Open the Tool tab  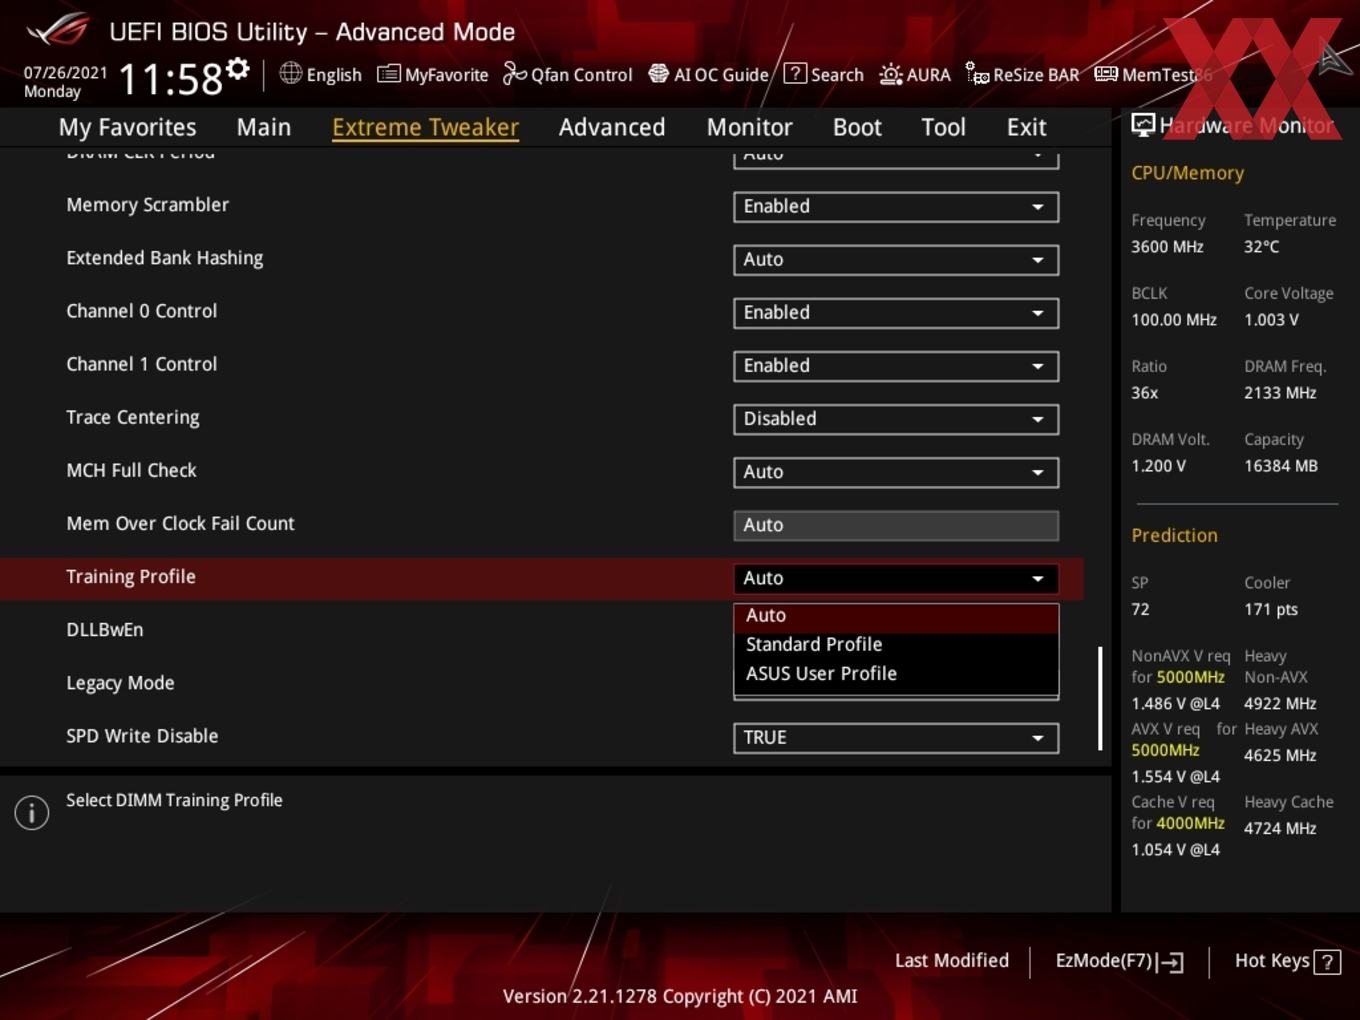[x=943, y=127]
